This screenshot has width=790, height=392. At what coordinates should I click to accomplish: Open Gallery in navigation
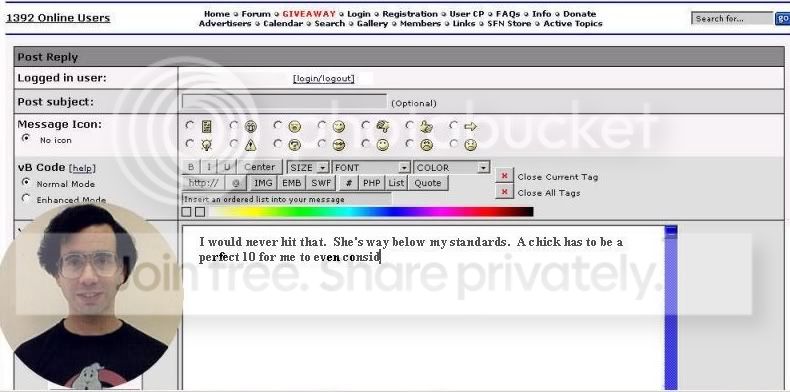[372, 24]
